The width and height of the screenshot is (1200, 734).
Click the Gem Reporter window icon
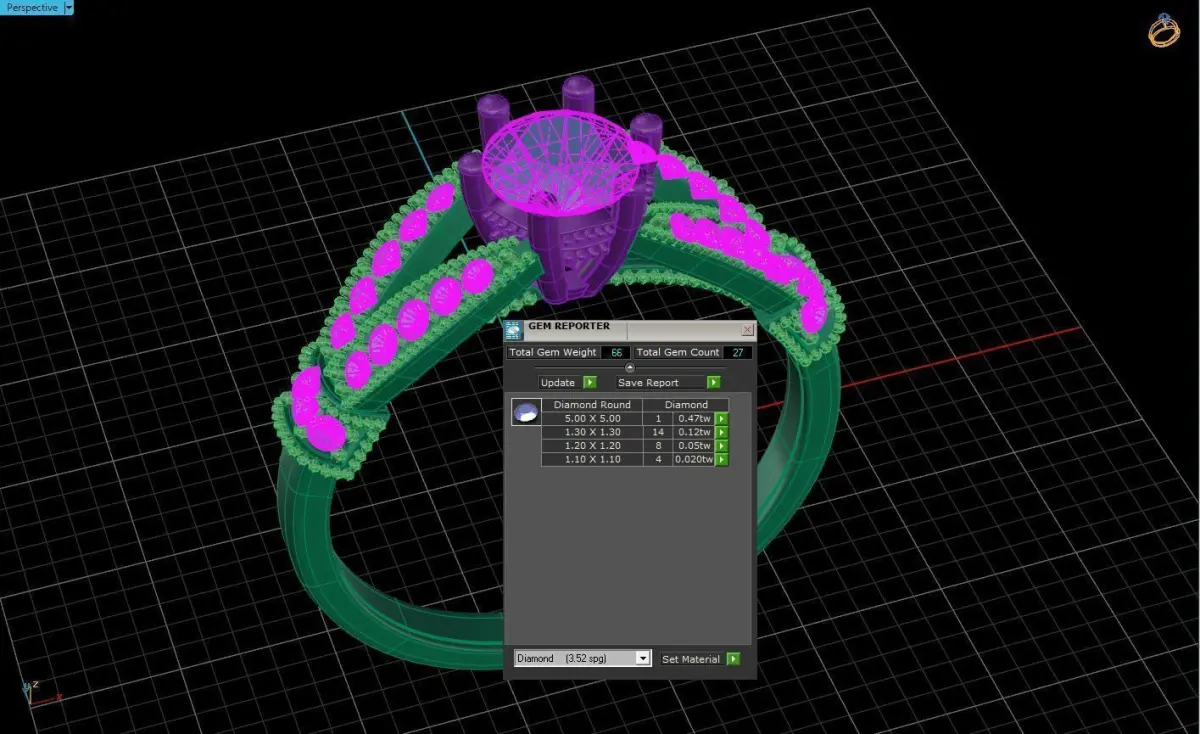(x=513, y=332)
